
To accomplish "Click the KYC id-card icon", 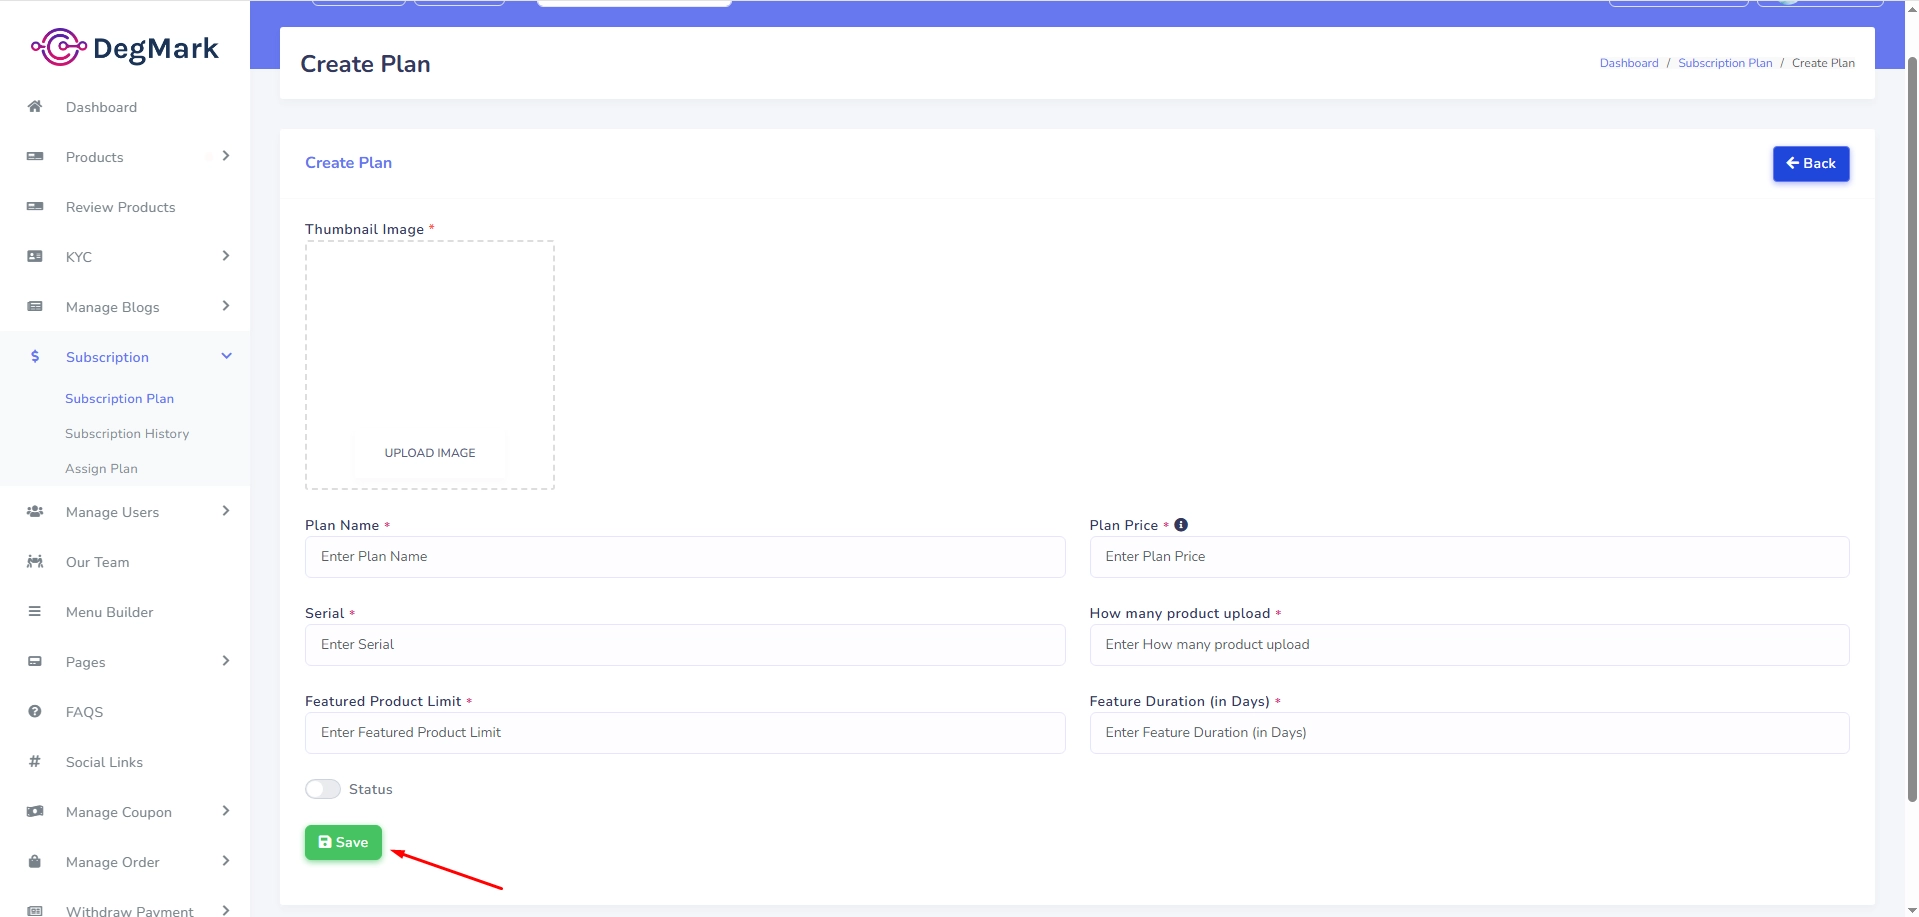I will coord(35,256).
